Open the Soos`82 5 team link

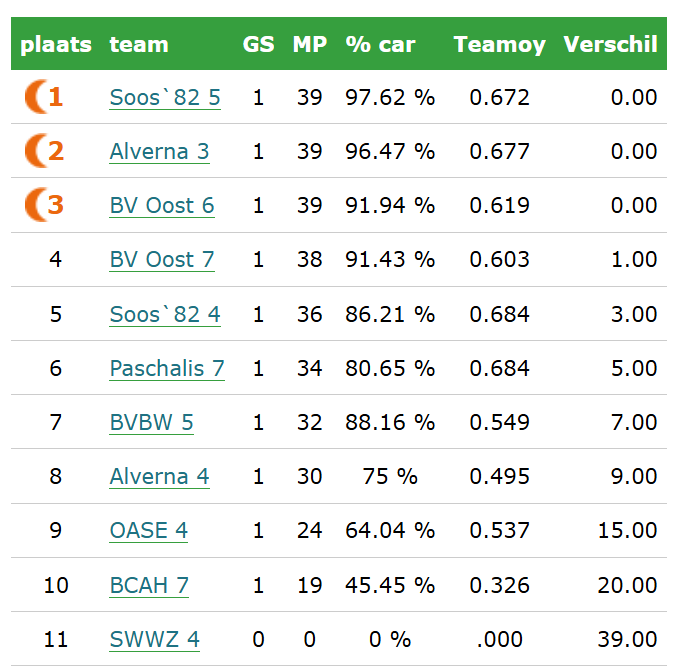click(165, 98)
